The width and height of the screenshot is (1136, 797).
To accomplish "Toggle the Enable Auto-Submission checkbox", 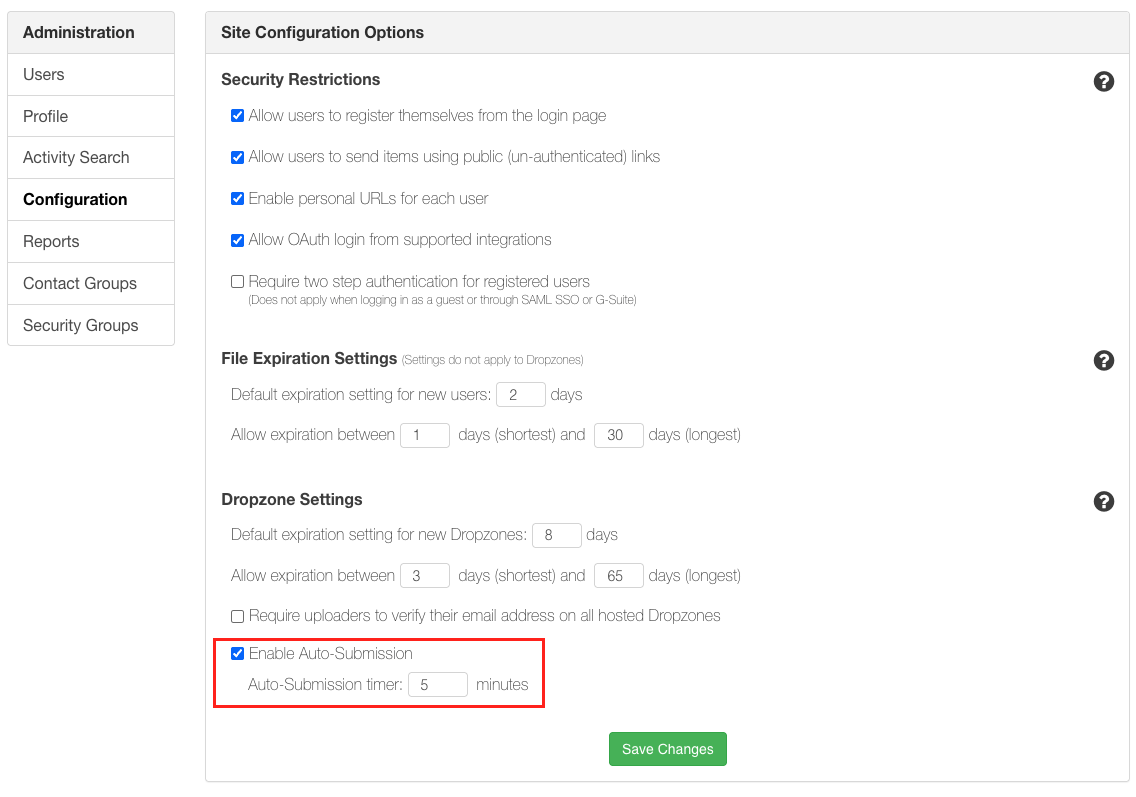I will click(x=237, y=653).
